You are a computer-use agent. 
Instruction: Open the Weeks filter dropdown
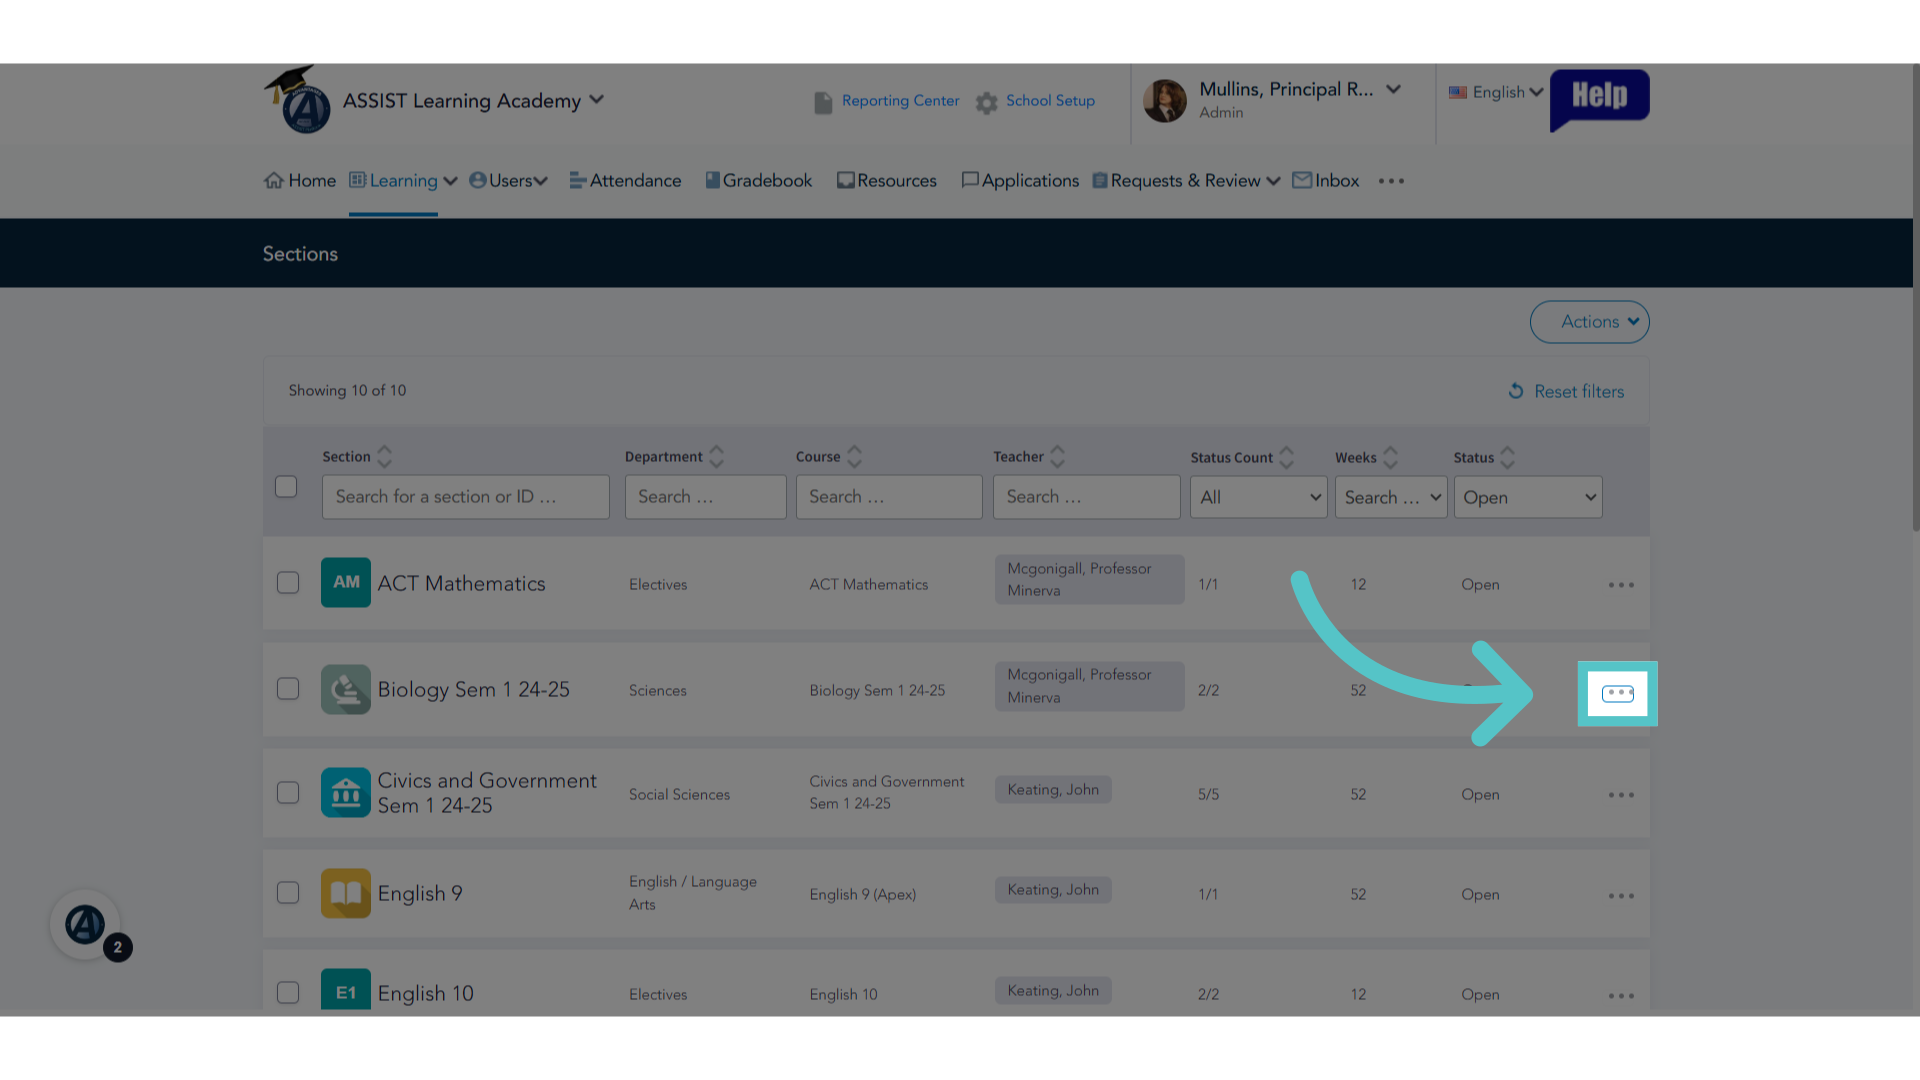pyautogui.click(x=1391, y=497)
